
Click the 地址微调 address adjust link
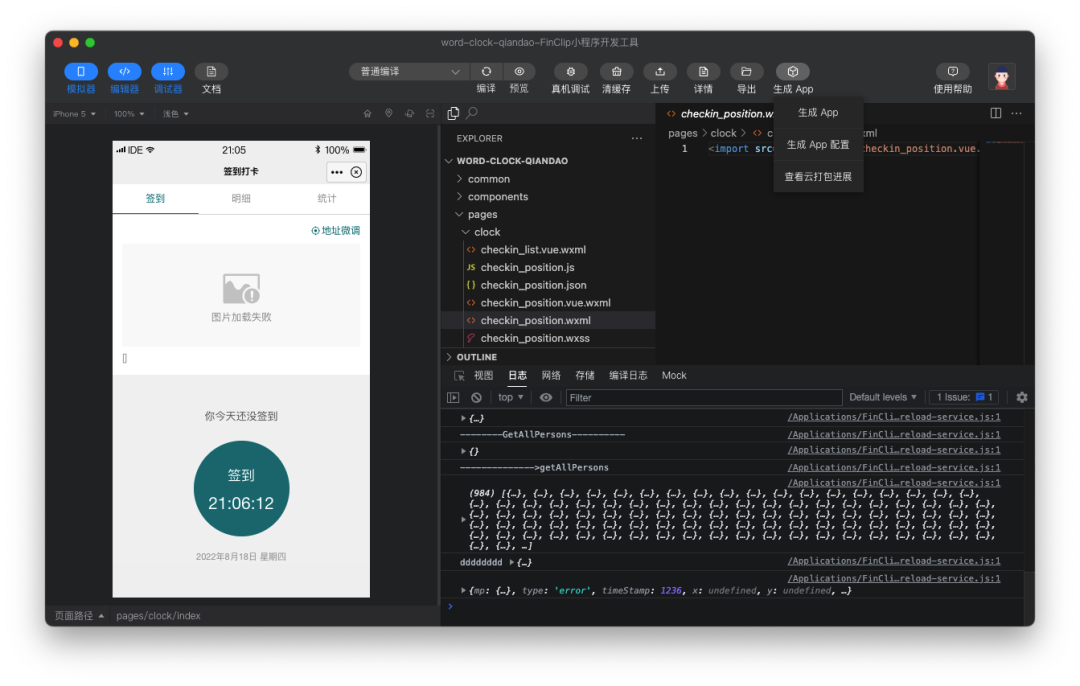336,230
